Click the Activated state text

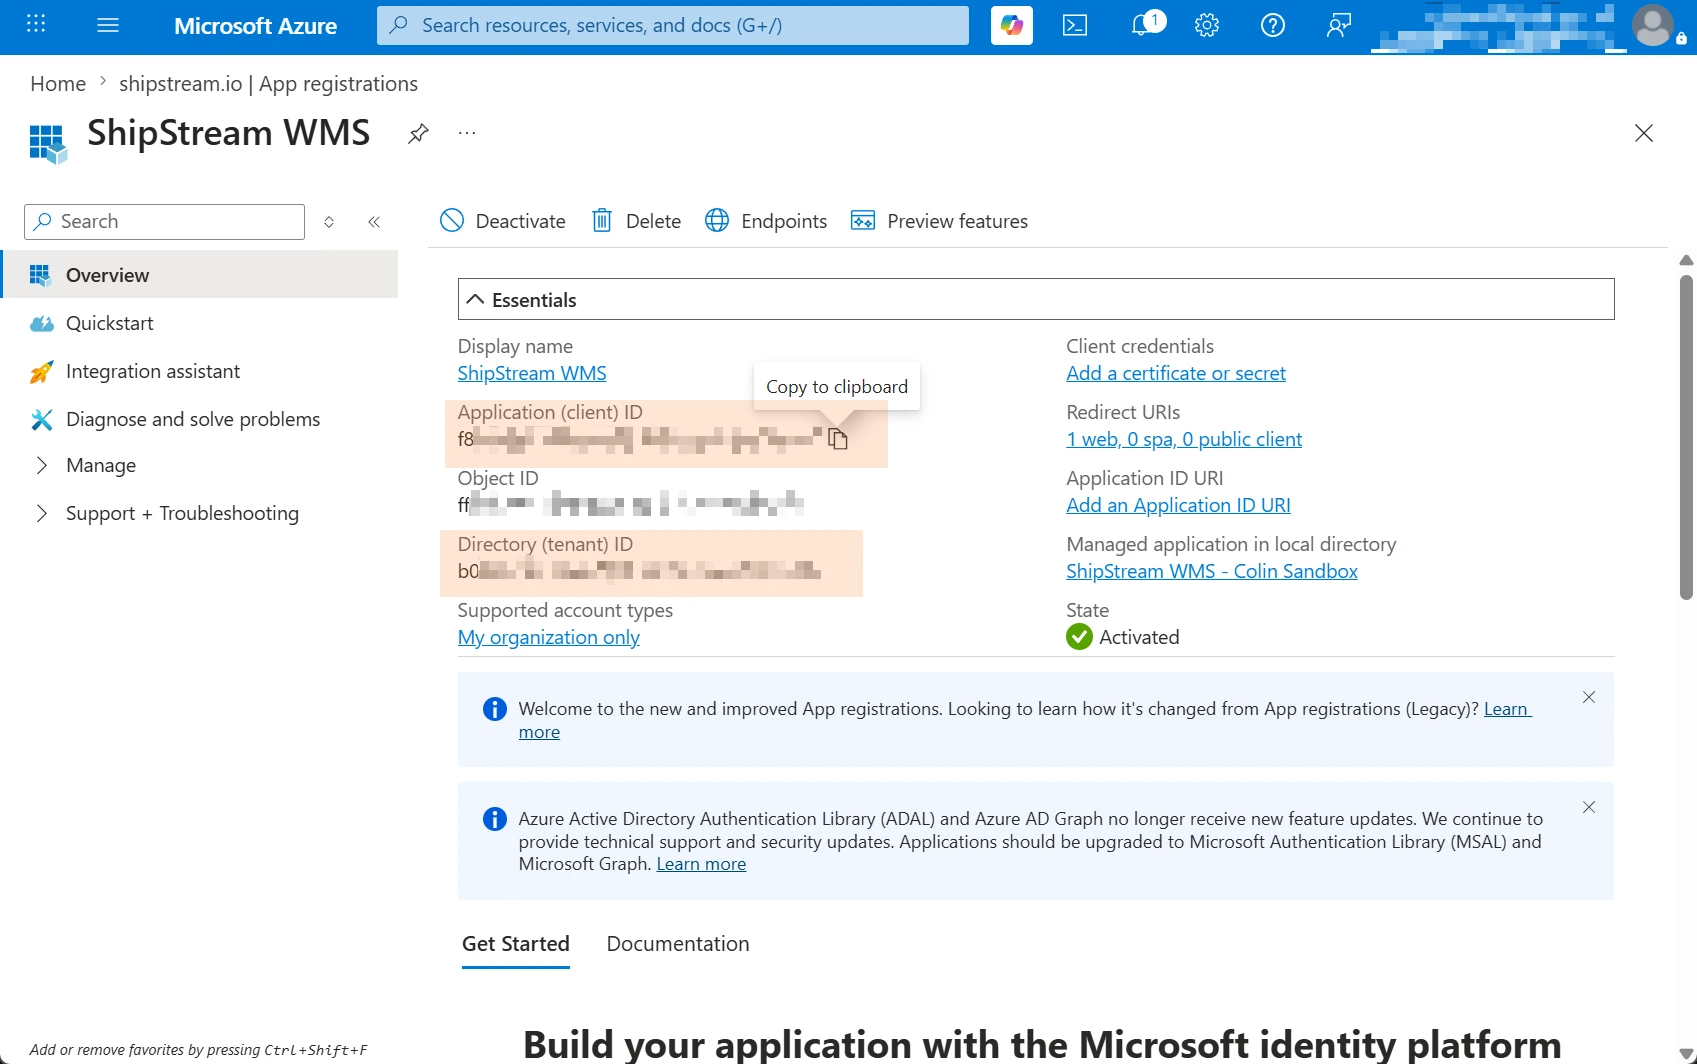tap(1139, 637)
